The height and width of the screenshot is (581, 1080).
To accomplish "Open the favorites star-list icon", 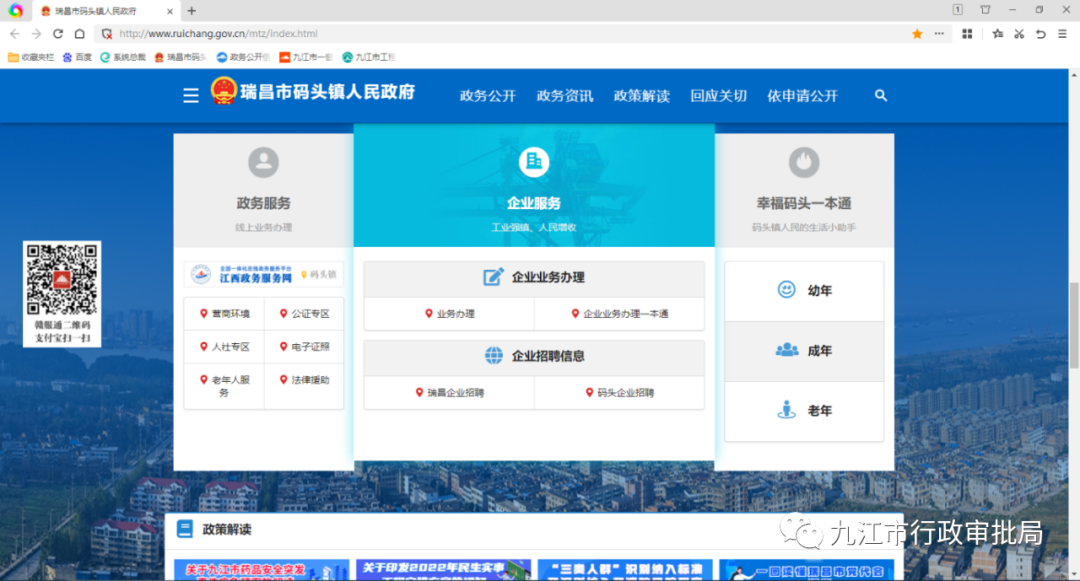I will tap(997, 34).
